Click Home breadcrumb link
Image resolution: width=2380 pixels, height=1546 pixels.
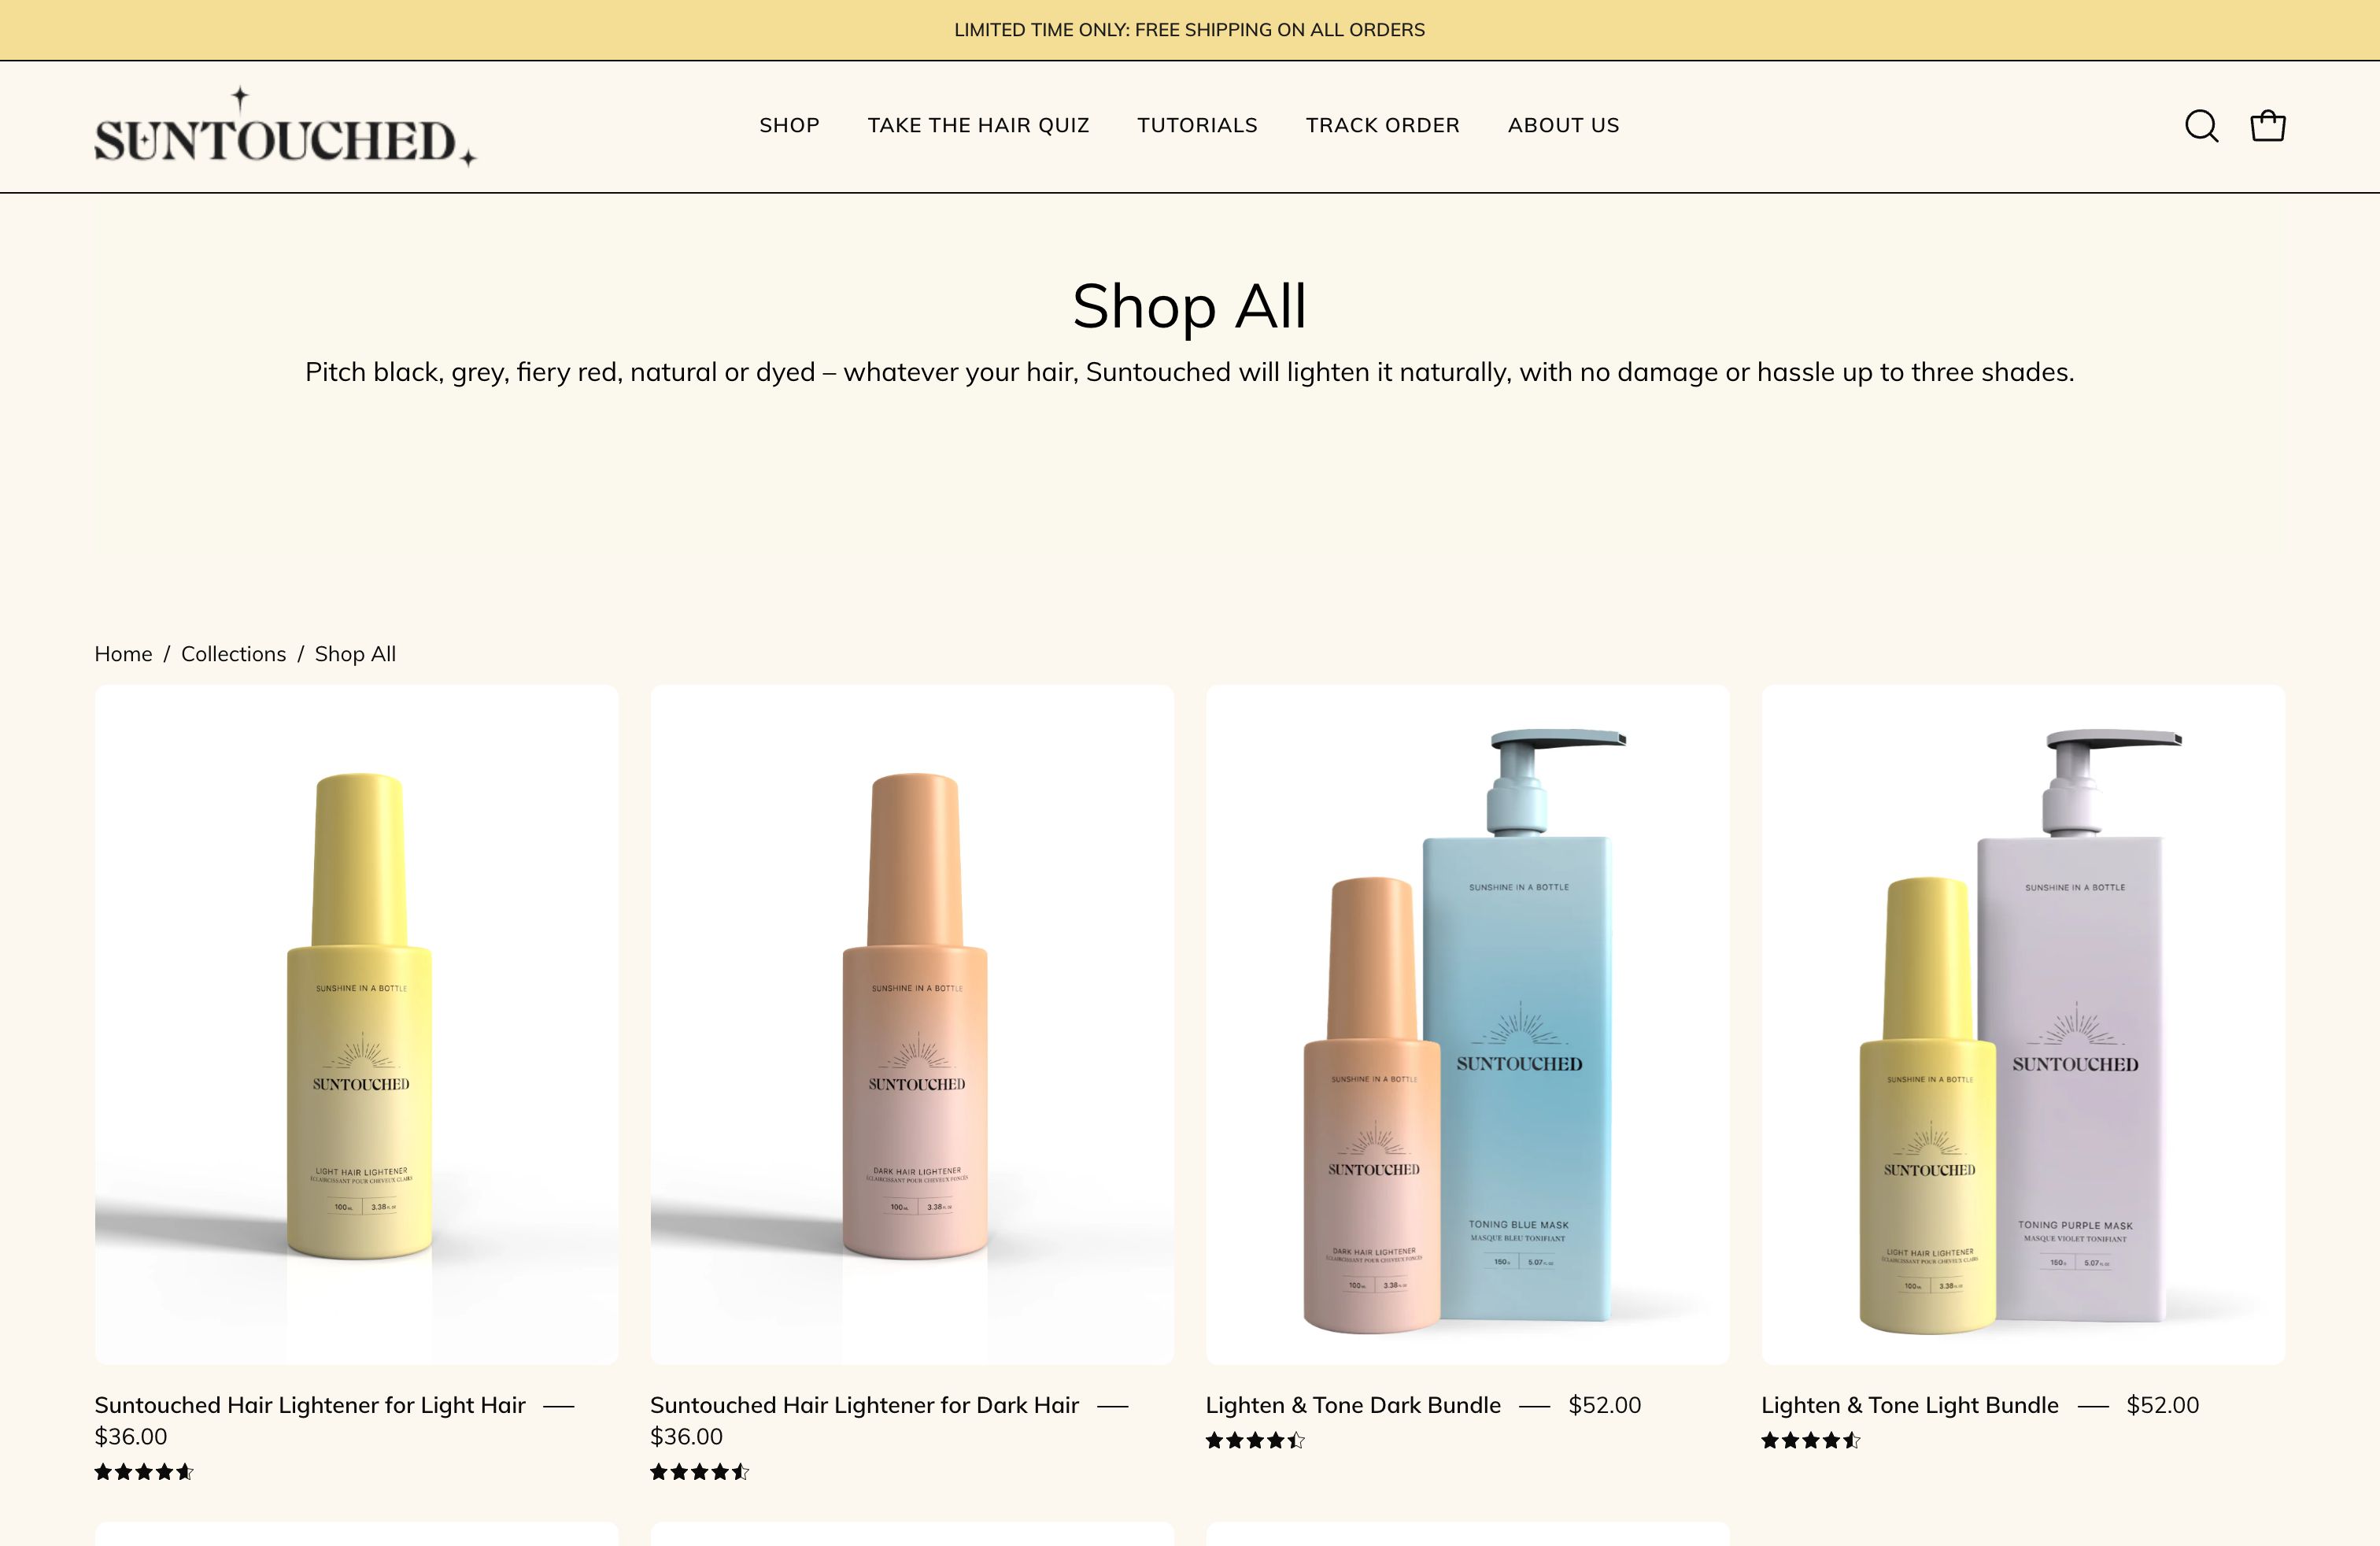[x=123, y=654]
